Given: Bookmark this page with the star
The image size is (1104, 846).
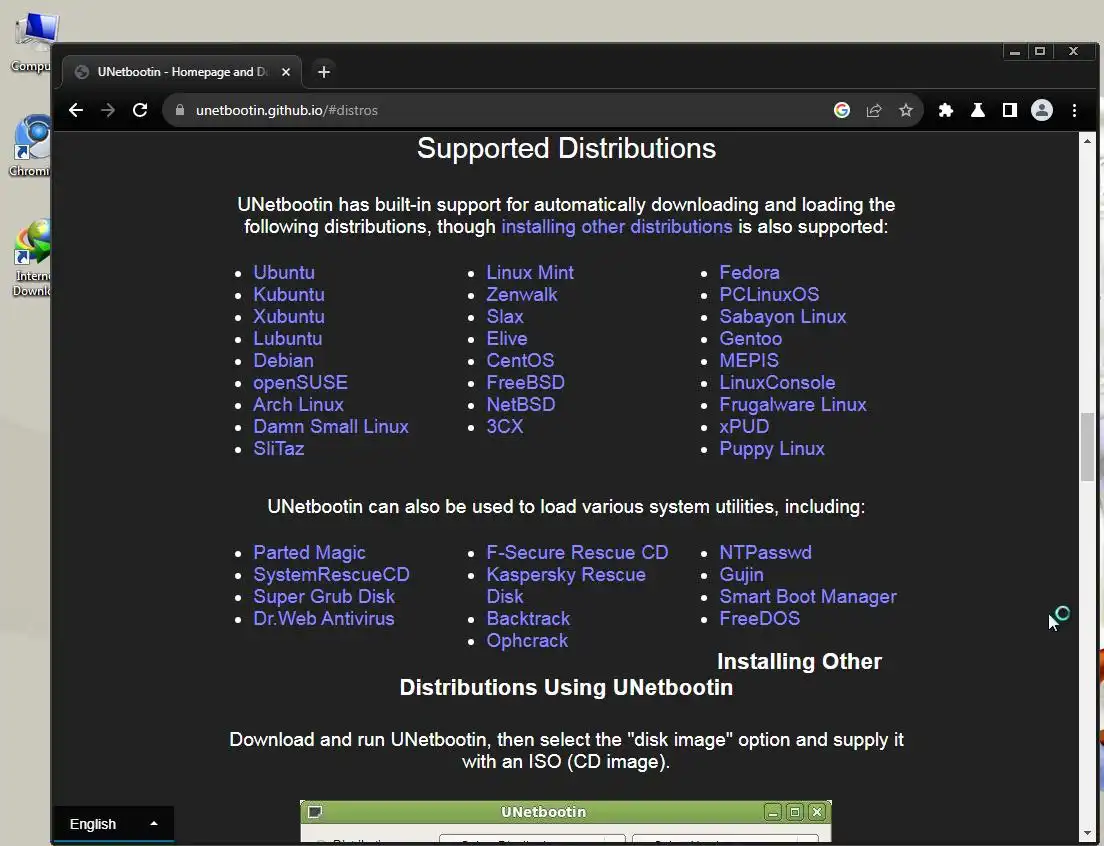Looking at the screenshot, I should (906, 111).
